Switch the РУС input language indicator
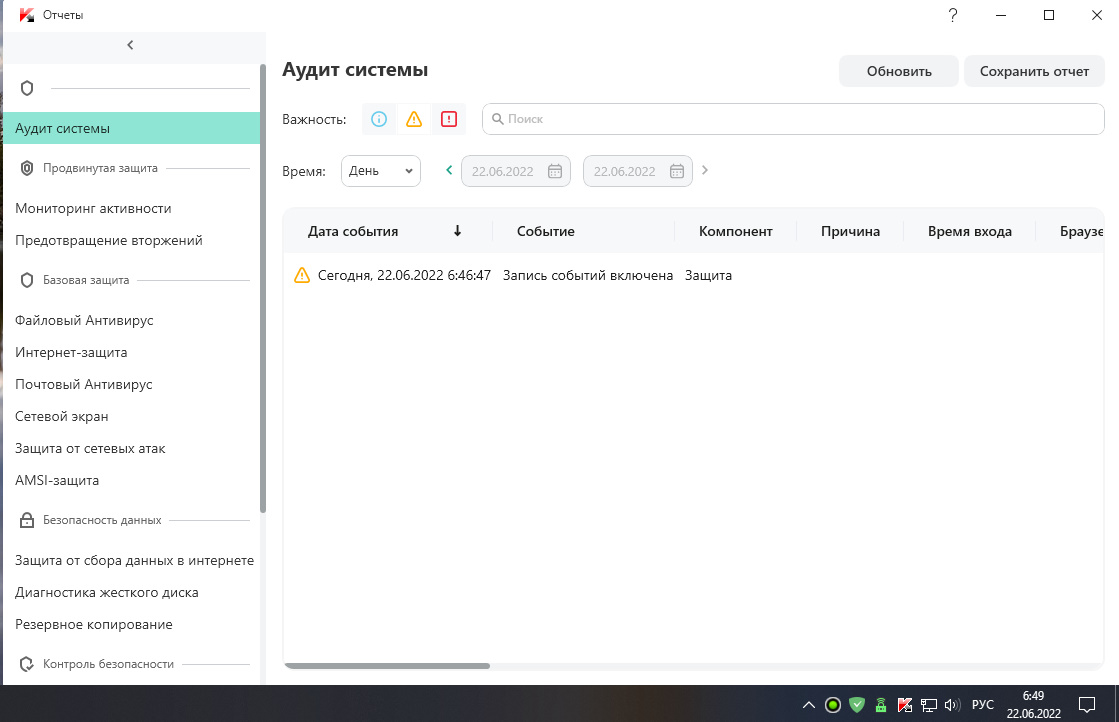 coord(983,705)
